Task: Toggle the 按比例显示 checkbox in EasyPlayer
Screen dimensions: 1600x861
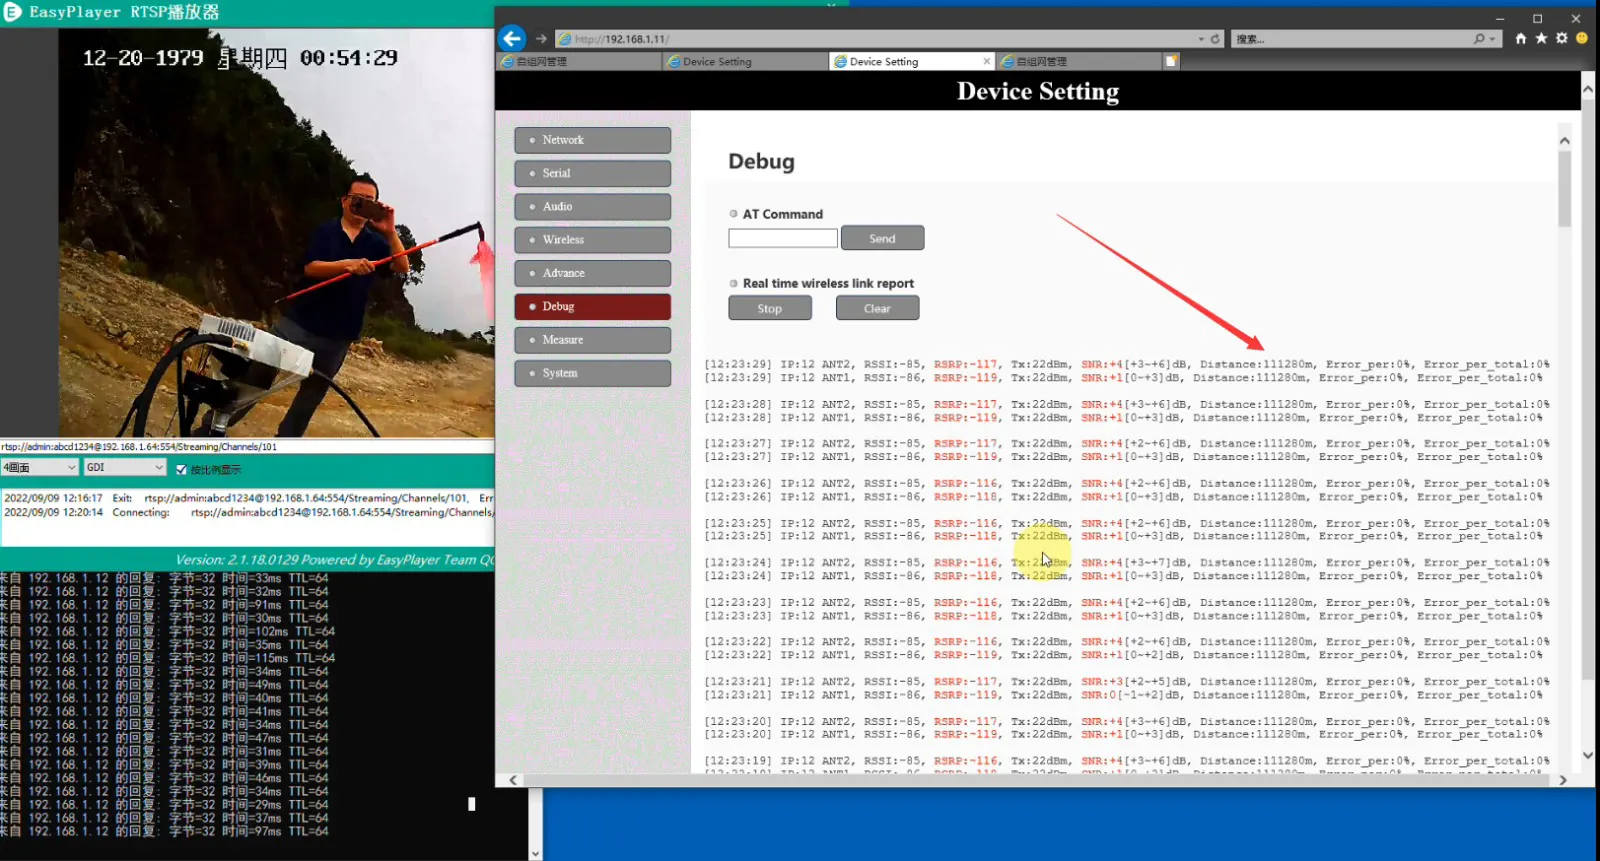Action: (181, 469)
